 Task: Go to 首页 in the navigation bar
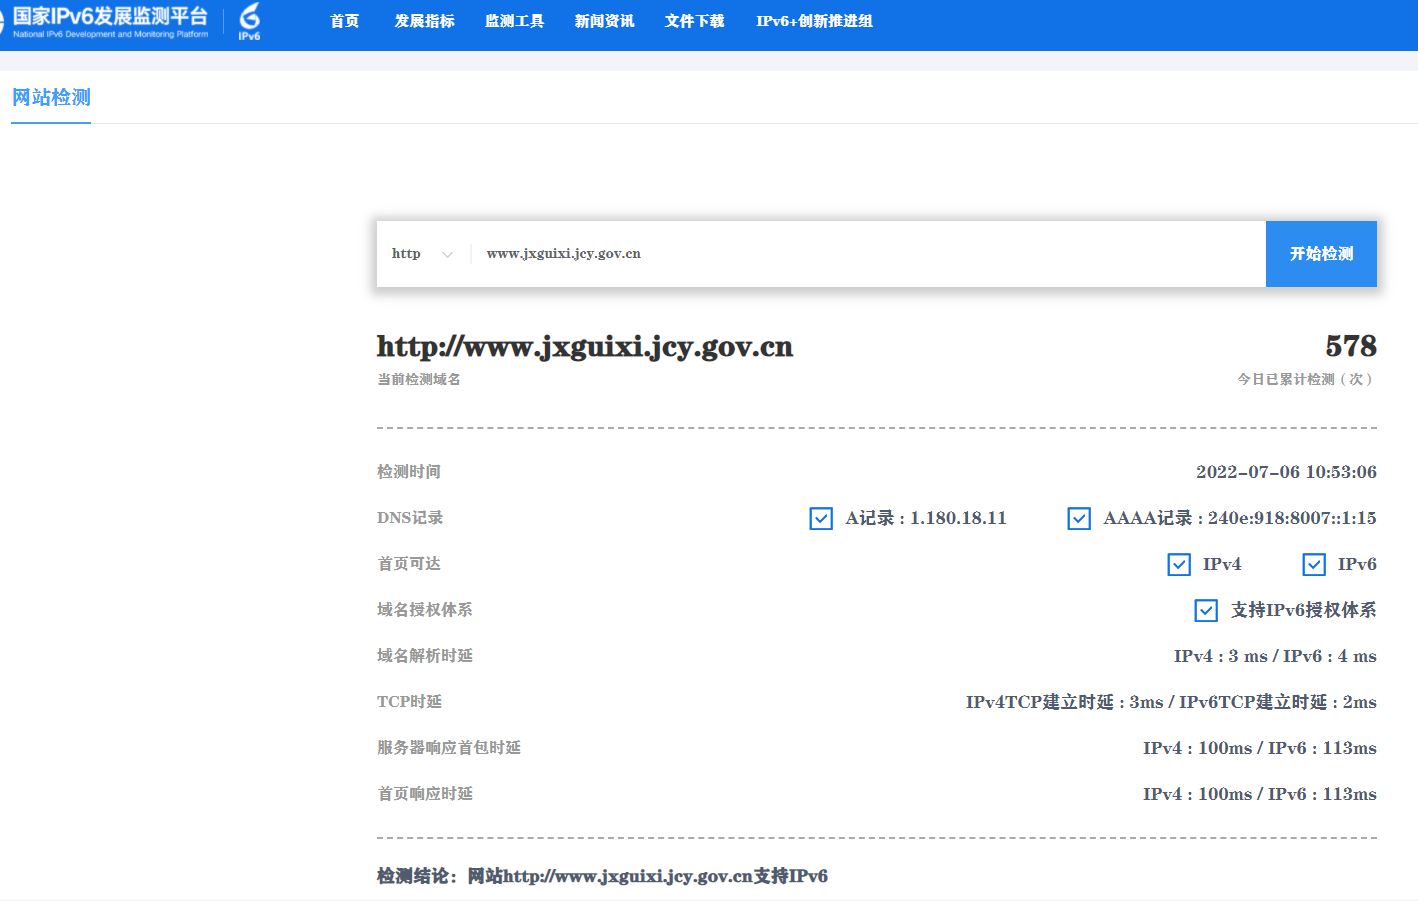click(344, 21)
